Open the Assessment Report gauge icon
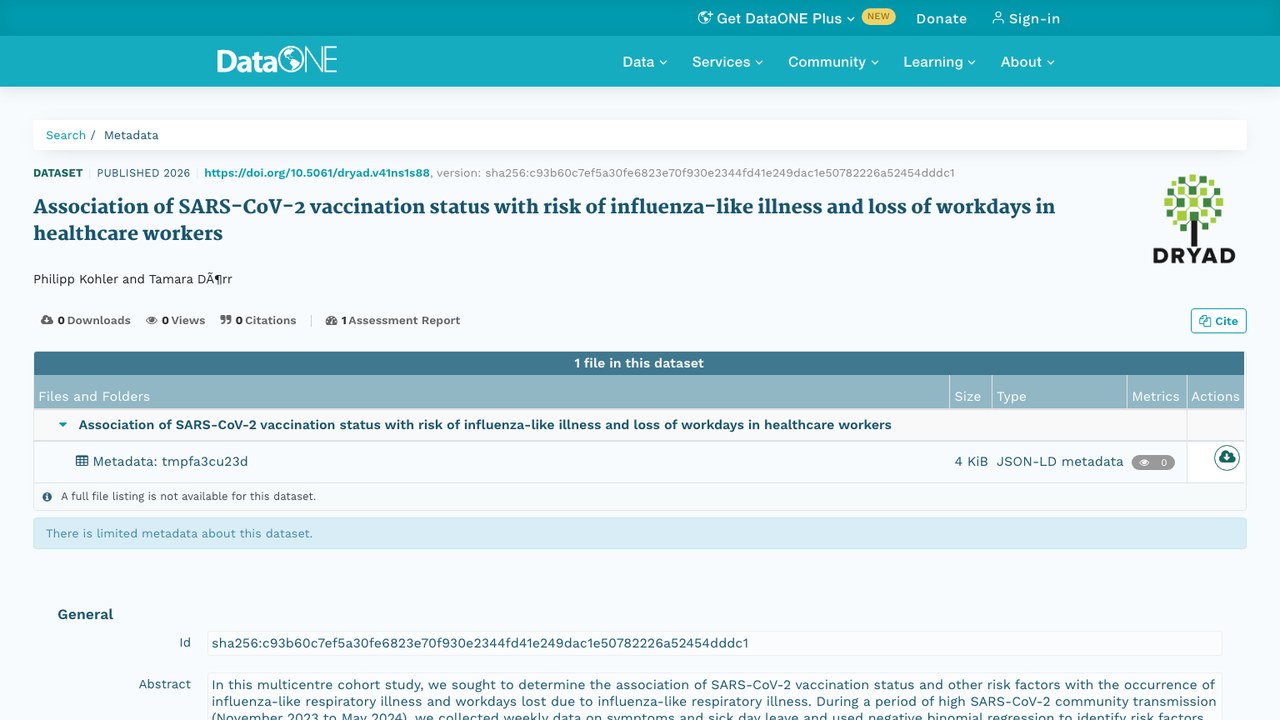1280x720 pixels. point(331,321)
